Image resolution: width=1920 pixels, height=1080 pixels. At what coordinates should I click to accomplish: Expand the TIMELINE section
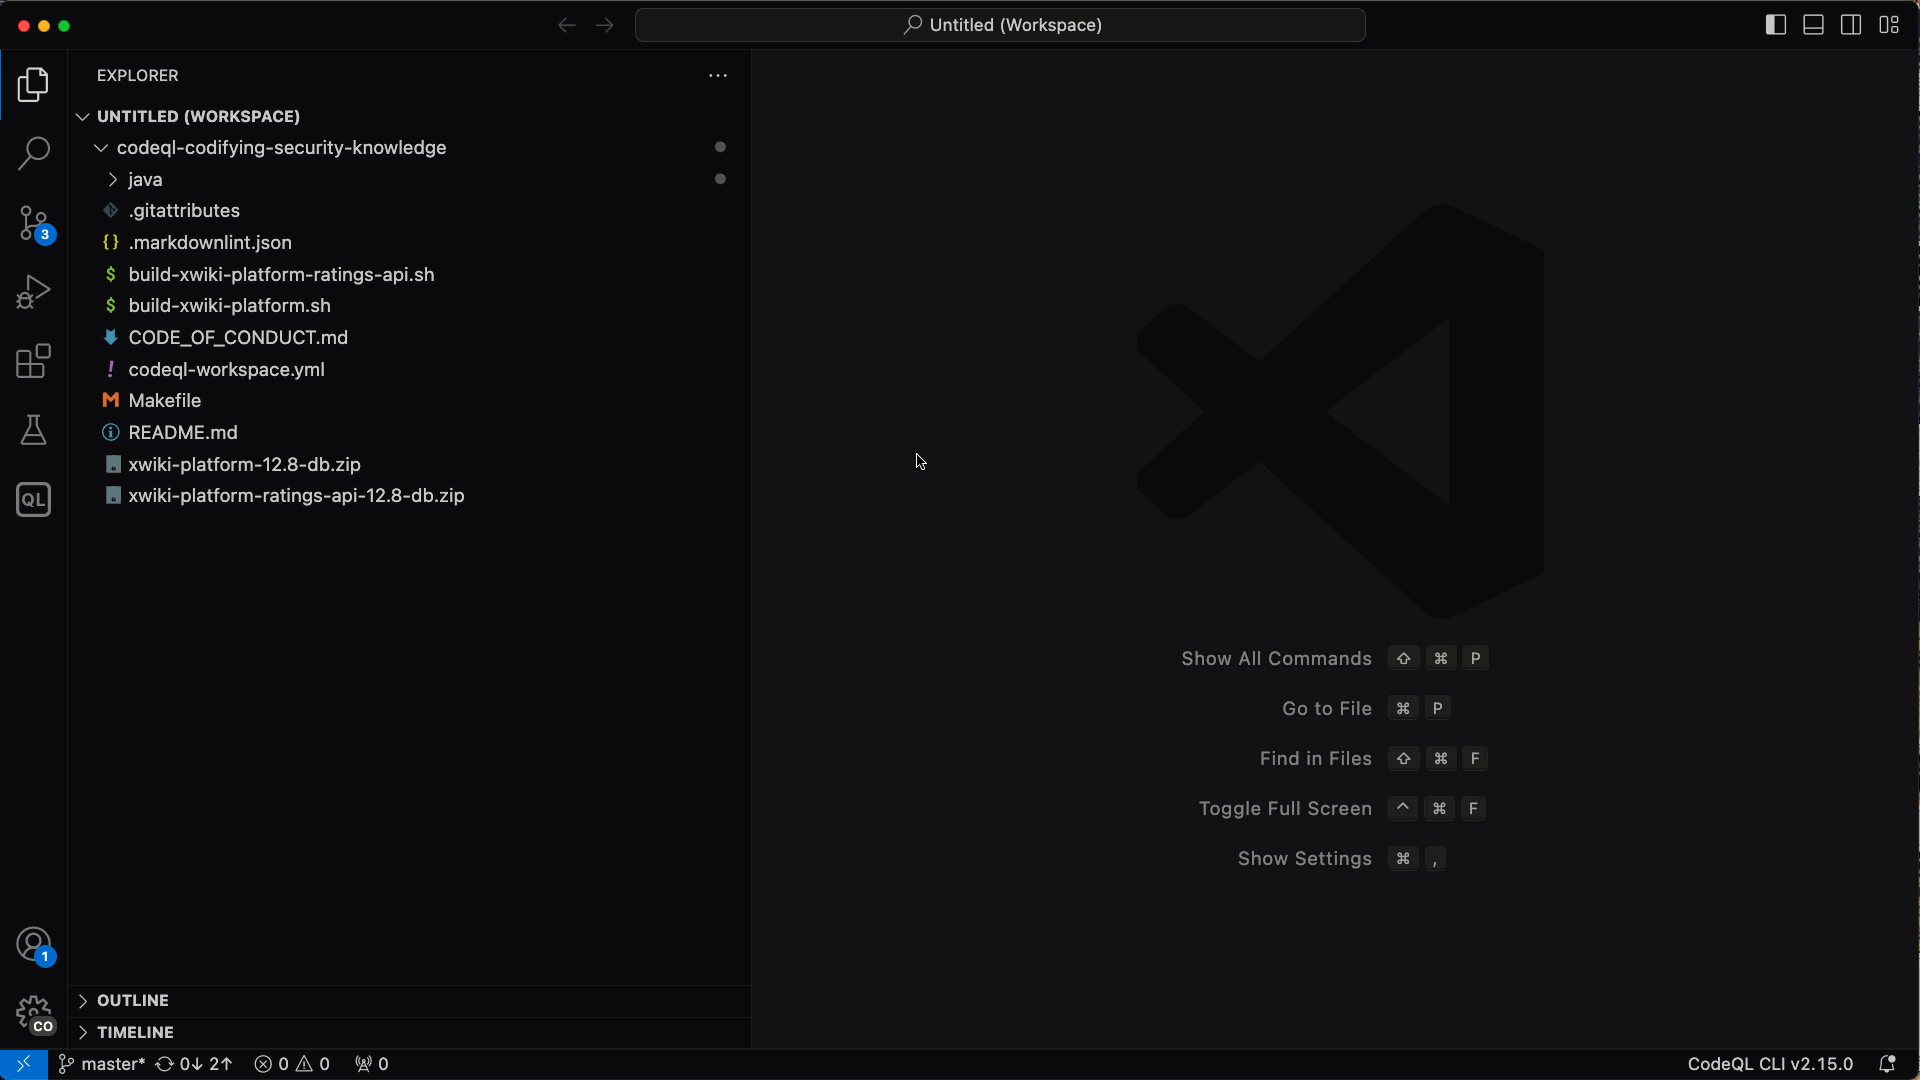tap(135, 1032)
